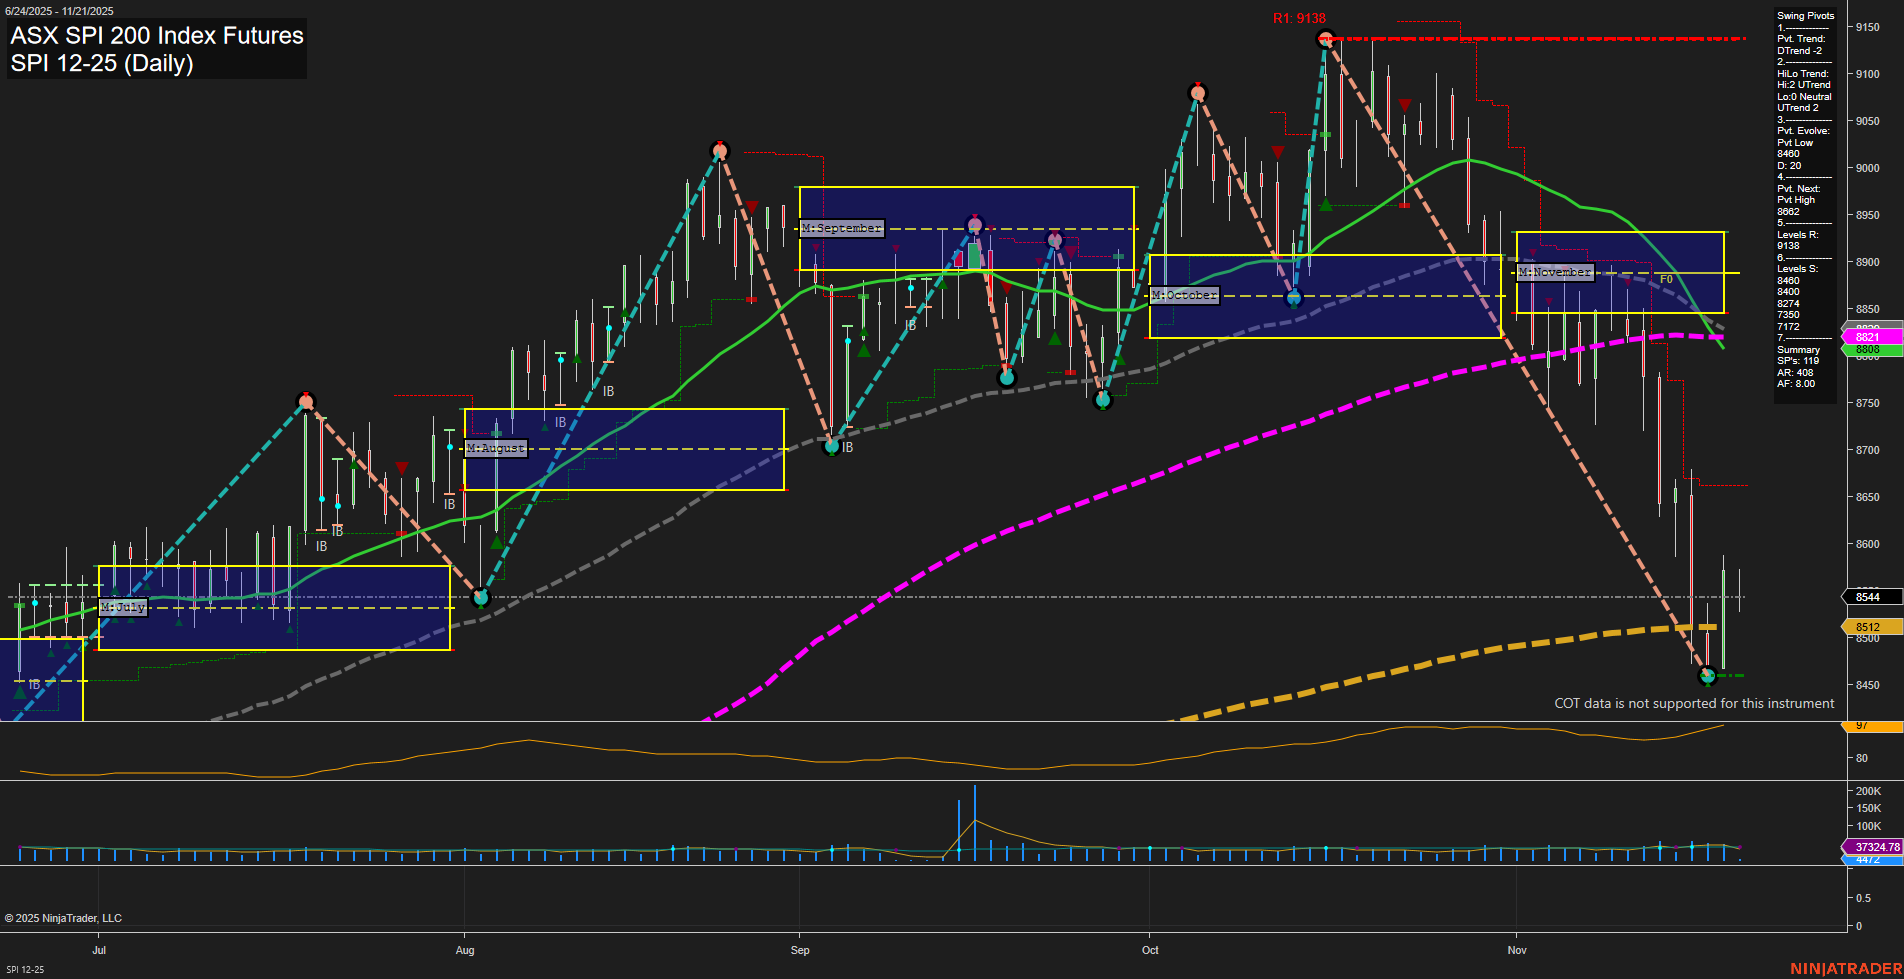Viewport: 1904px width, 979px height.
Task: Click the orange 97 oscillator value tag
Action: pos(1860,726)
